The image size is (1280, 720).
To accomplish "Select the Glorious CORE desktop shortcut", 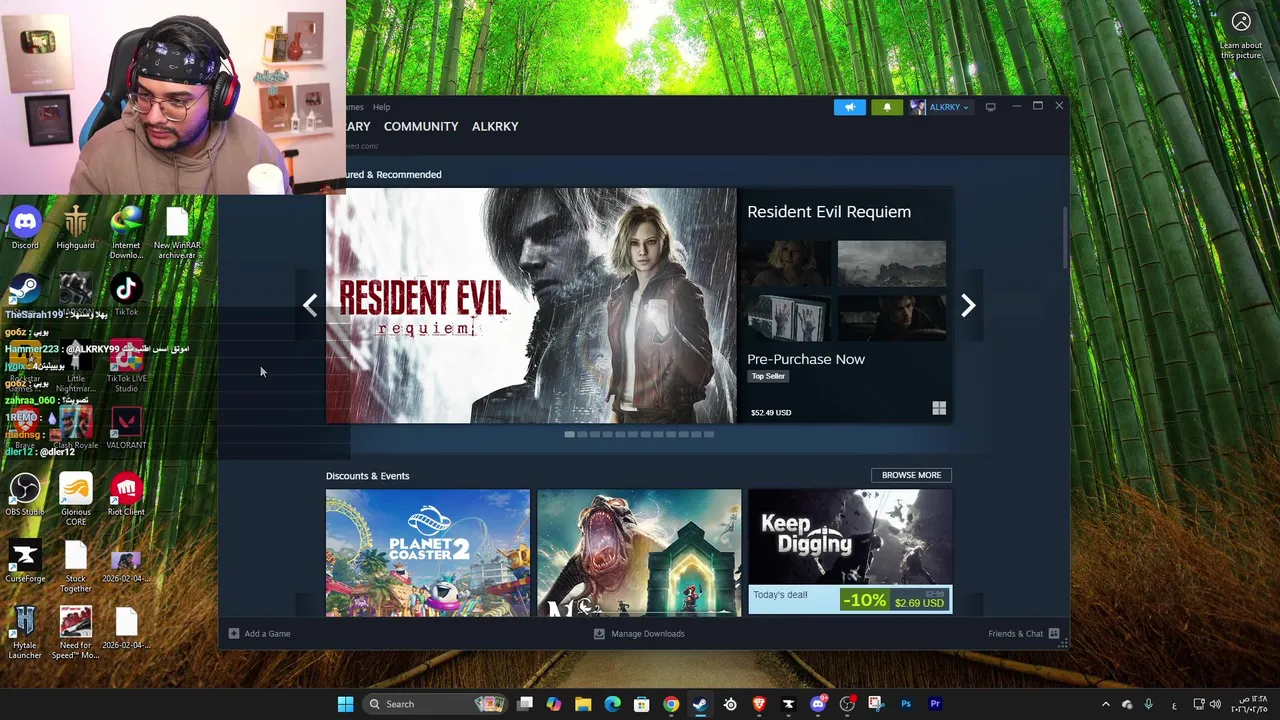I will coord(75,499).
